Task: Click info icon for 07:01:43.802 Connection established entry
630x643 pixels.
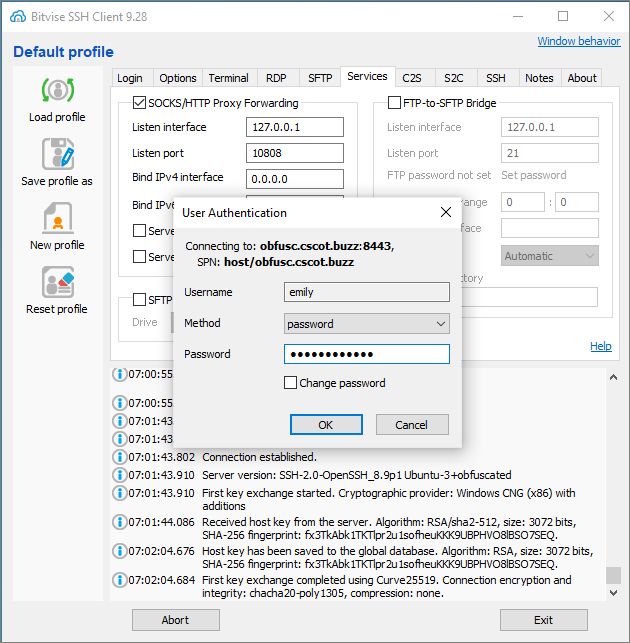Action: click(x=119, y=457)
